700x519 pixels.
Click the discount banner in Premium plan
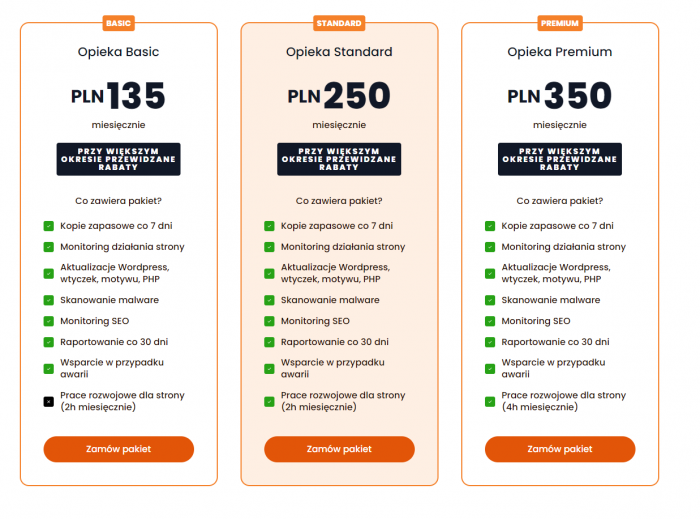[560, 159]
